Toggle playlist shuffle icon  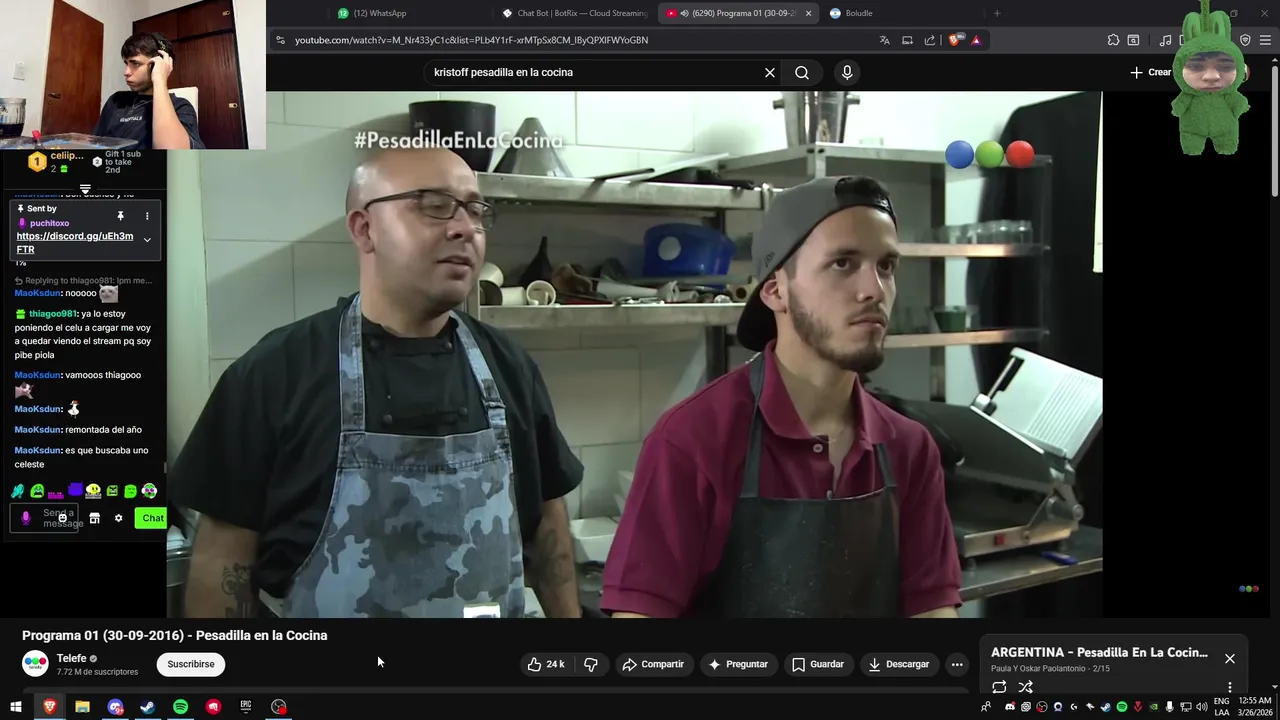tap(1025, 687)
